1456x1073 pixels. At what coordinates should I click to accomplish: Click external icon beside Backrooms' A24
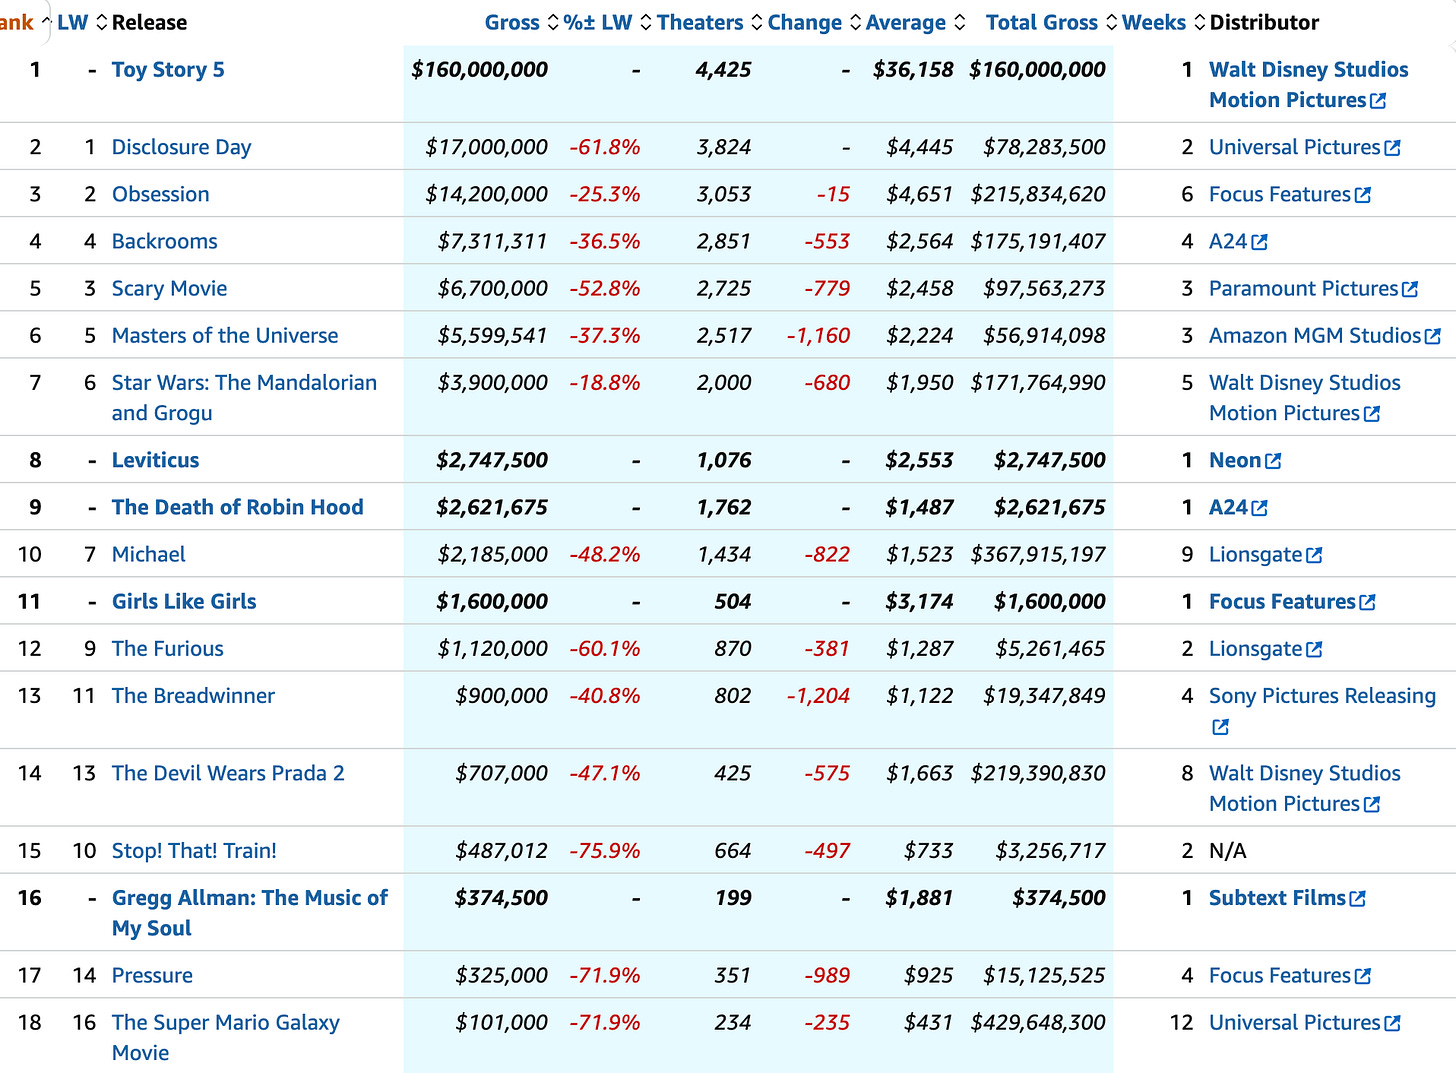[1259, 242]
